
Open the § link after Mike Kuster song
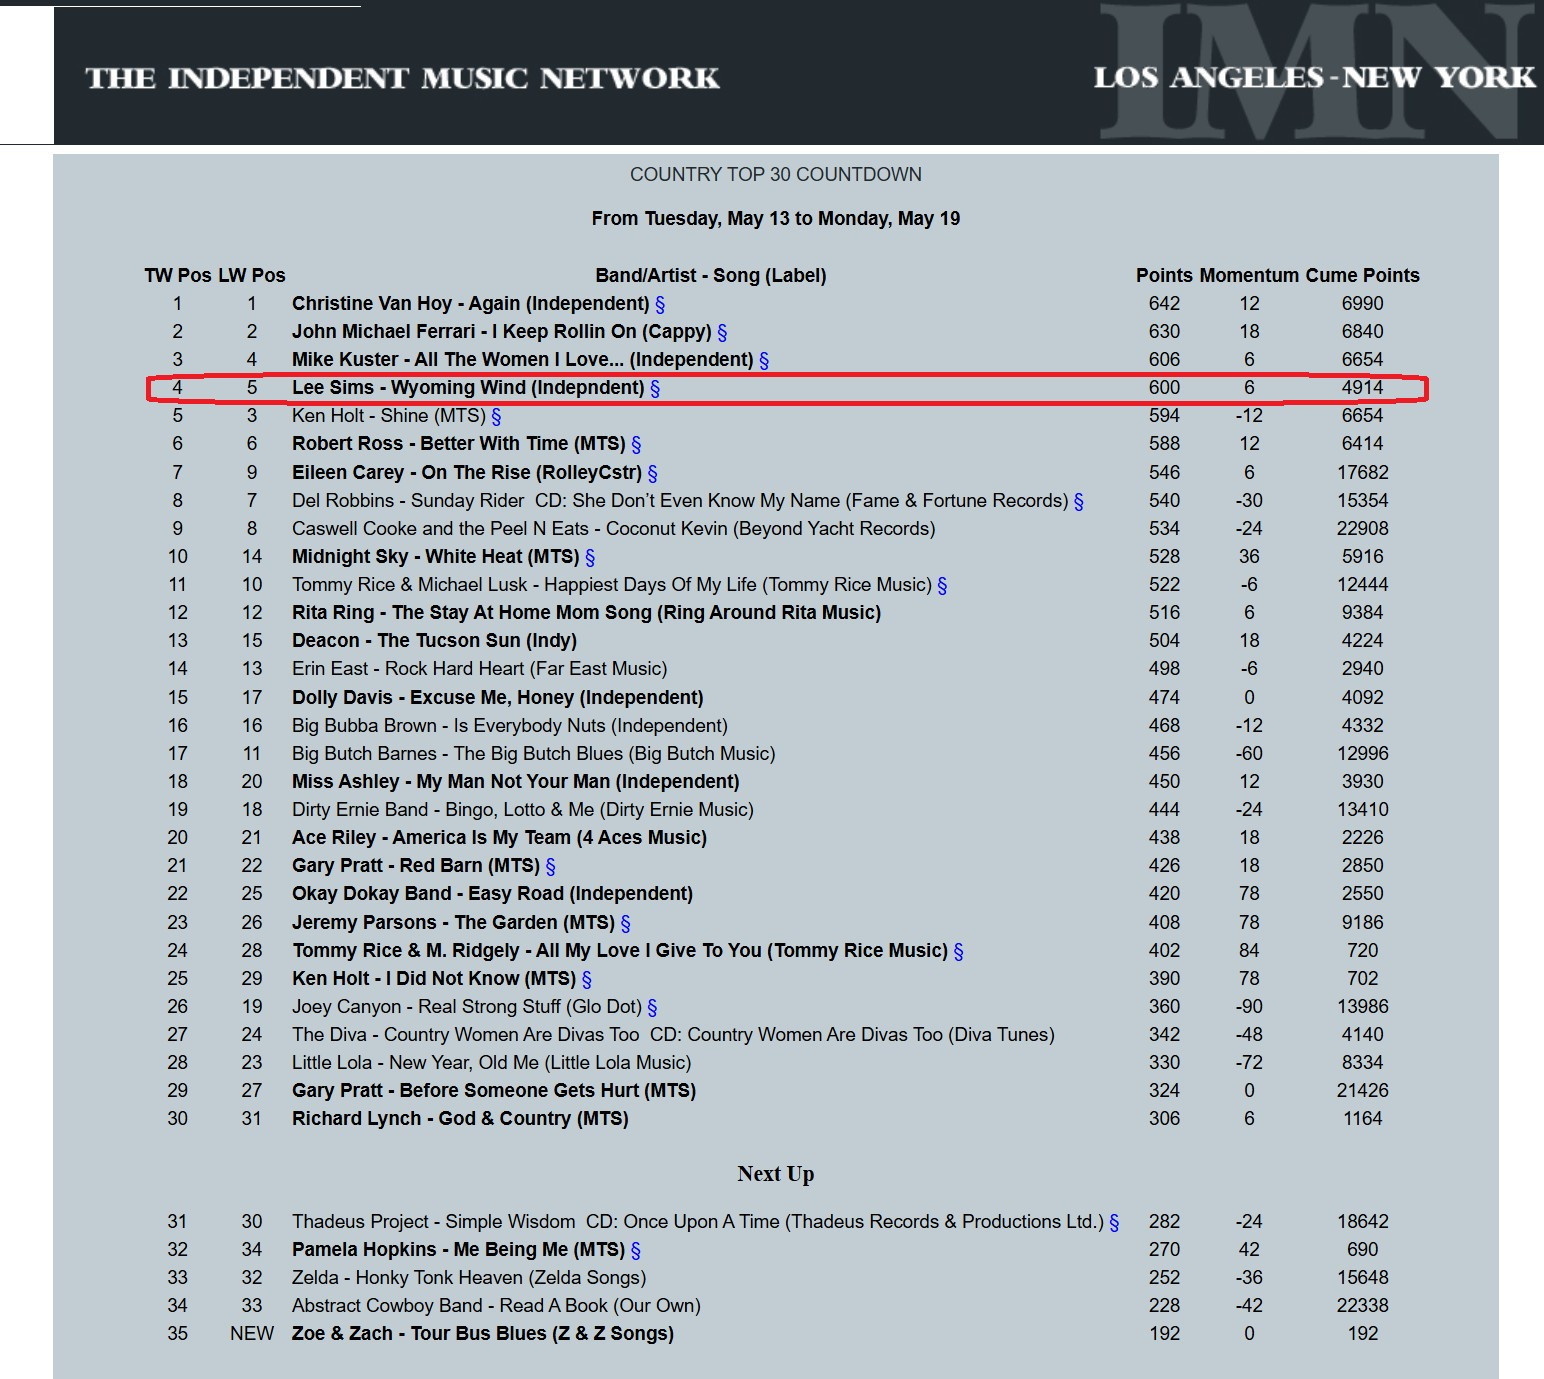(764, 360)
